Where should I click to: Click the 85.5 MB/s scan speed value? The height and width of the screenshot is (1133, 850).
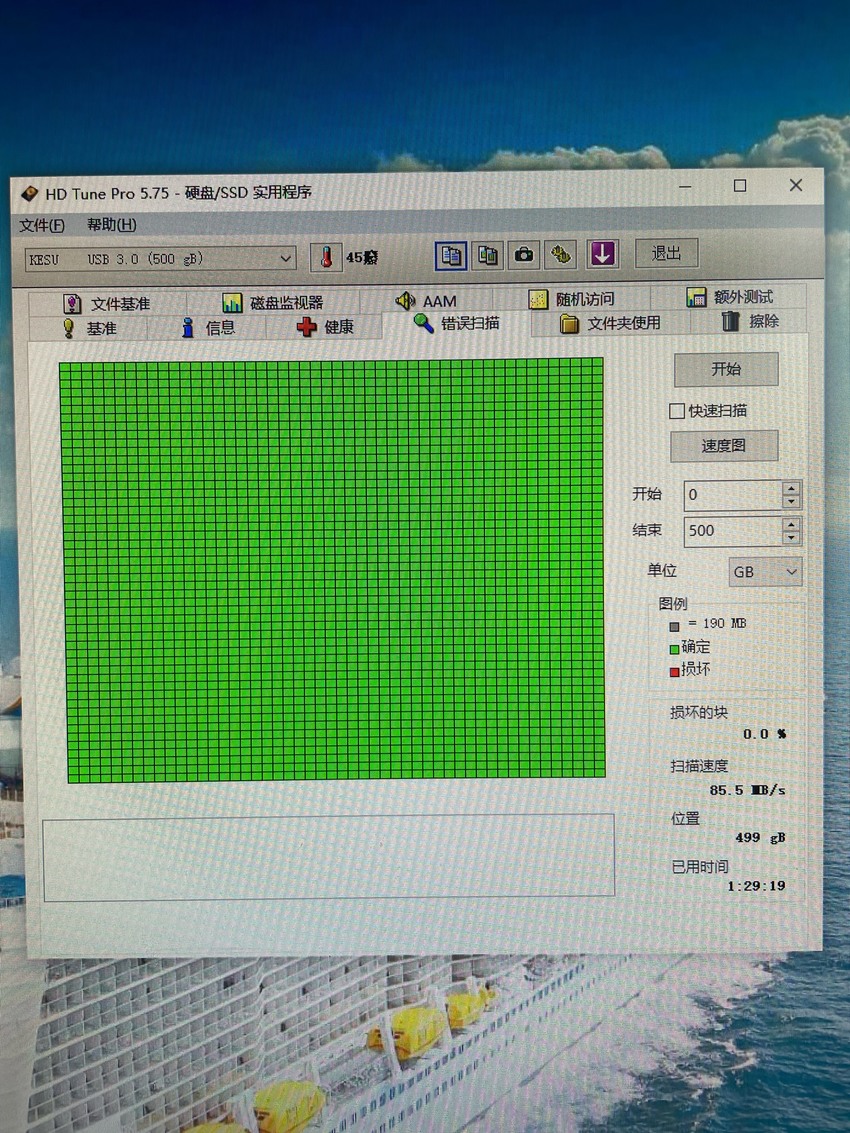747,790
